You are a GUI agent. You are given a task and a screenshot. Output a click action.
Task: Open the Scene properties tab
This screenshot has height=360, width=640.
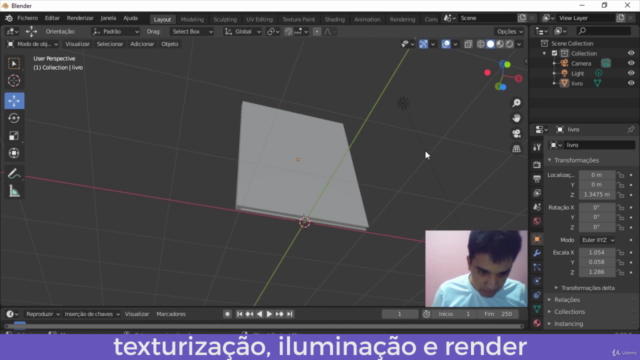pyautogui.click(x=537, y=207)
